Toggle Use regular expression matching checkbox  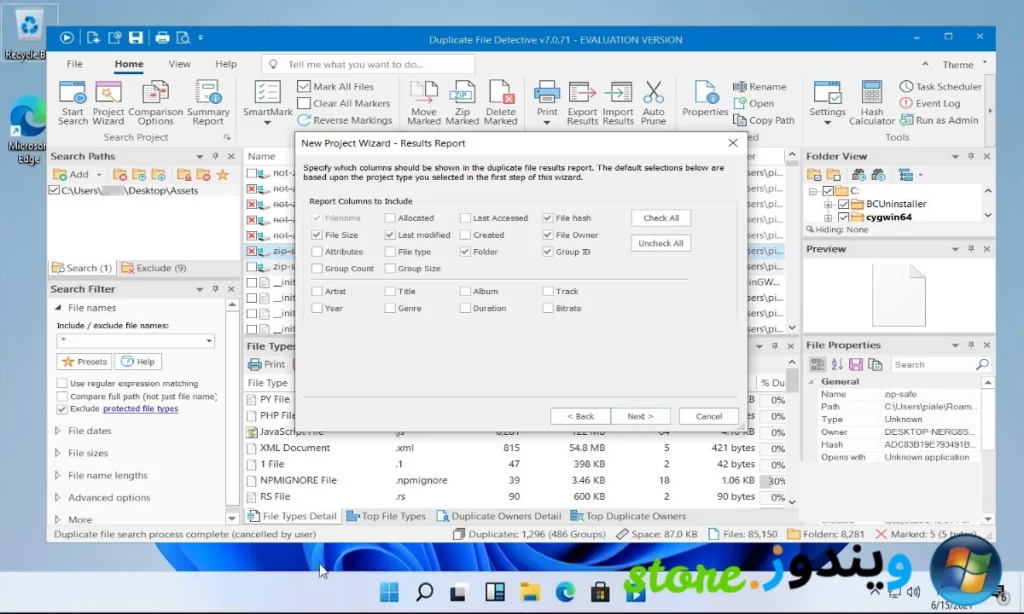tap(63, 383)
